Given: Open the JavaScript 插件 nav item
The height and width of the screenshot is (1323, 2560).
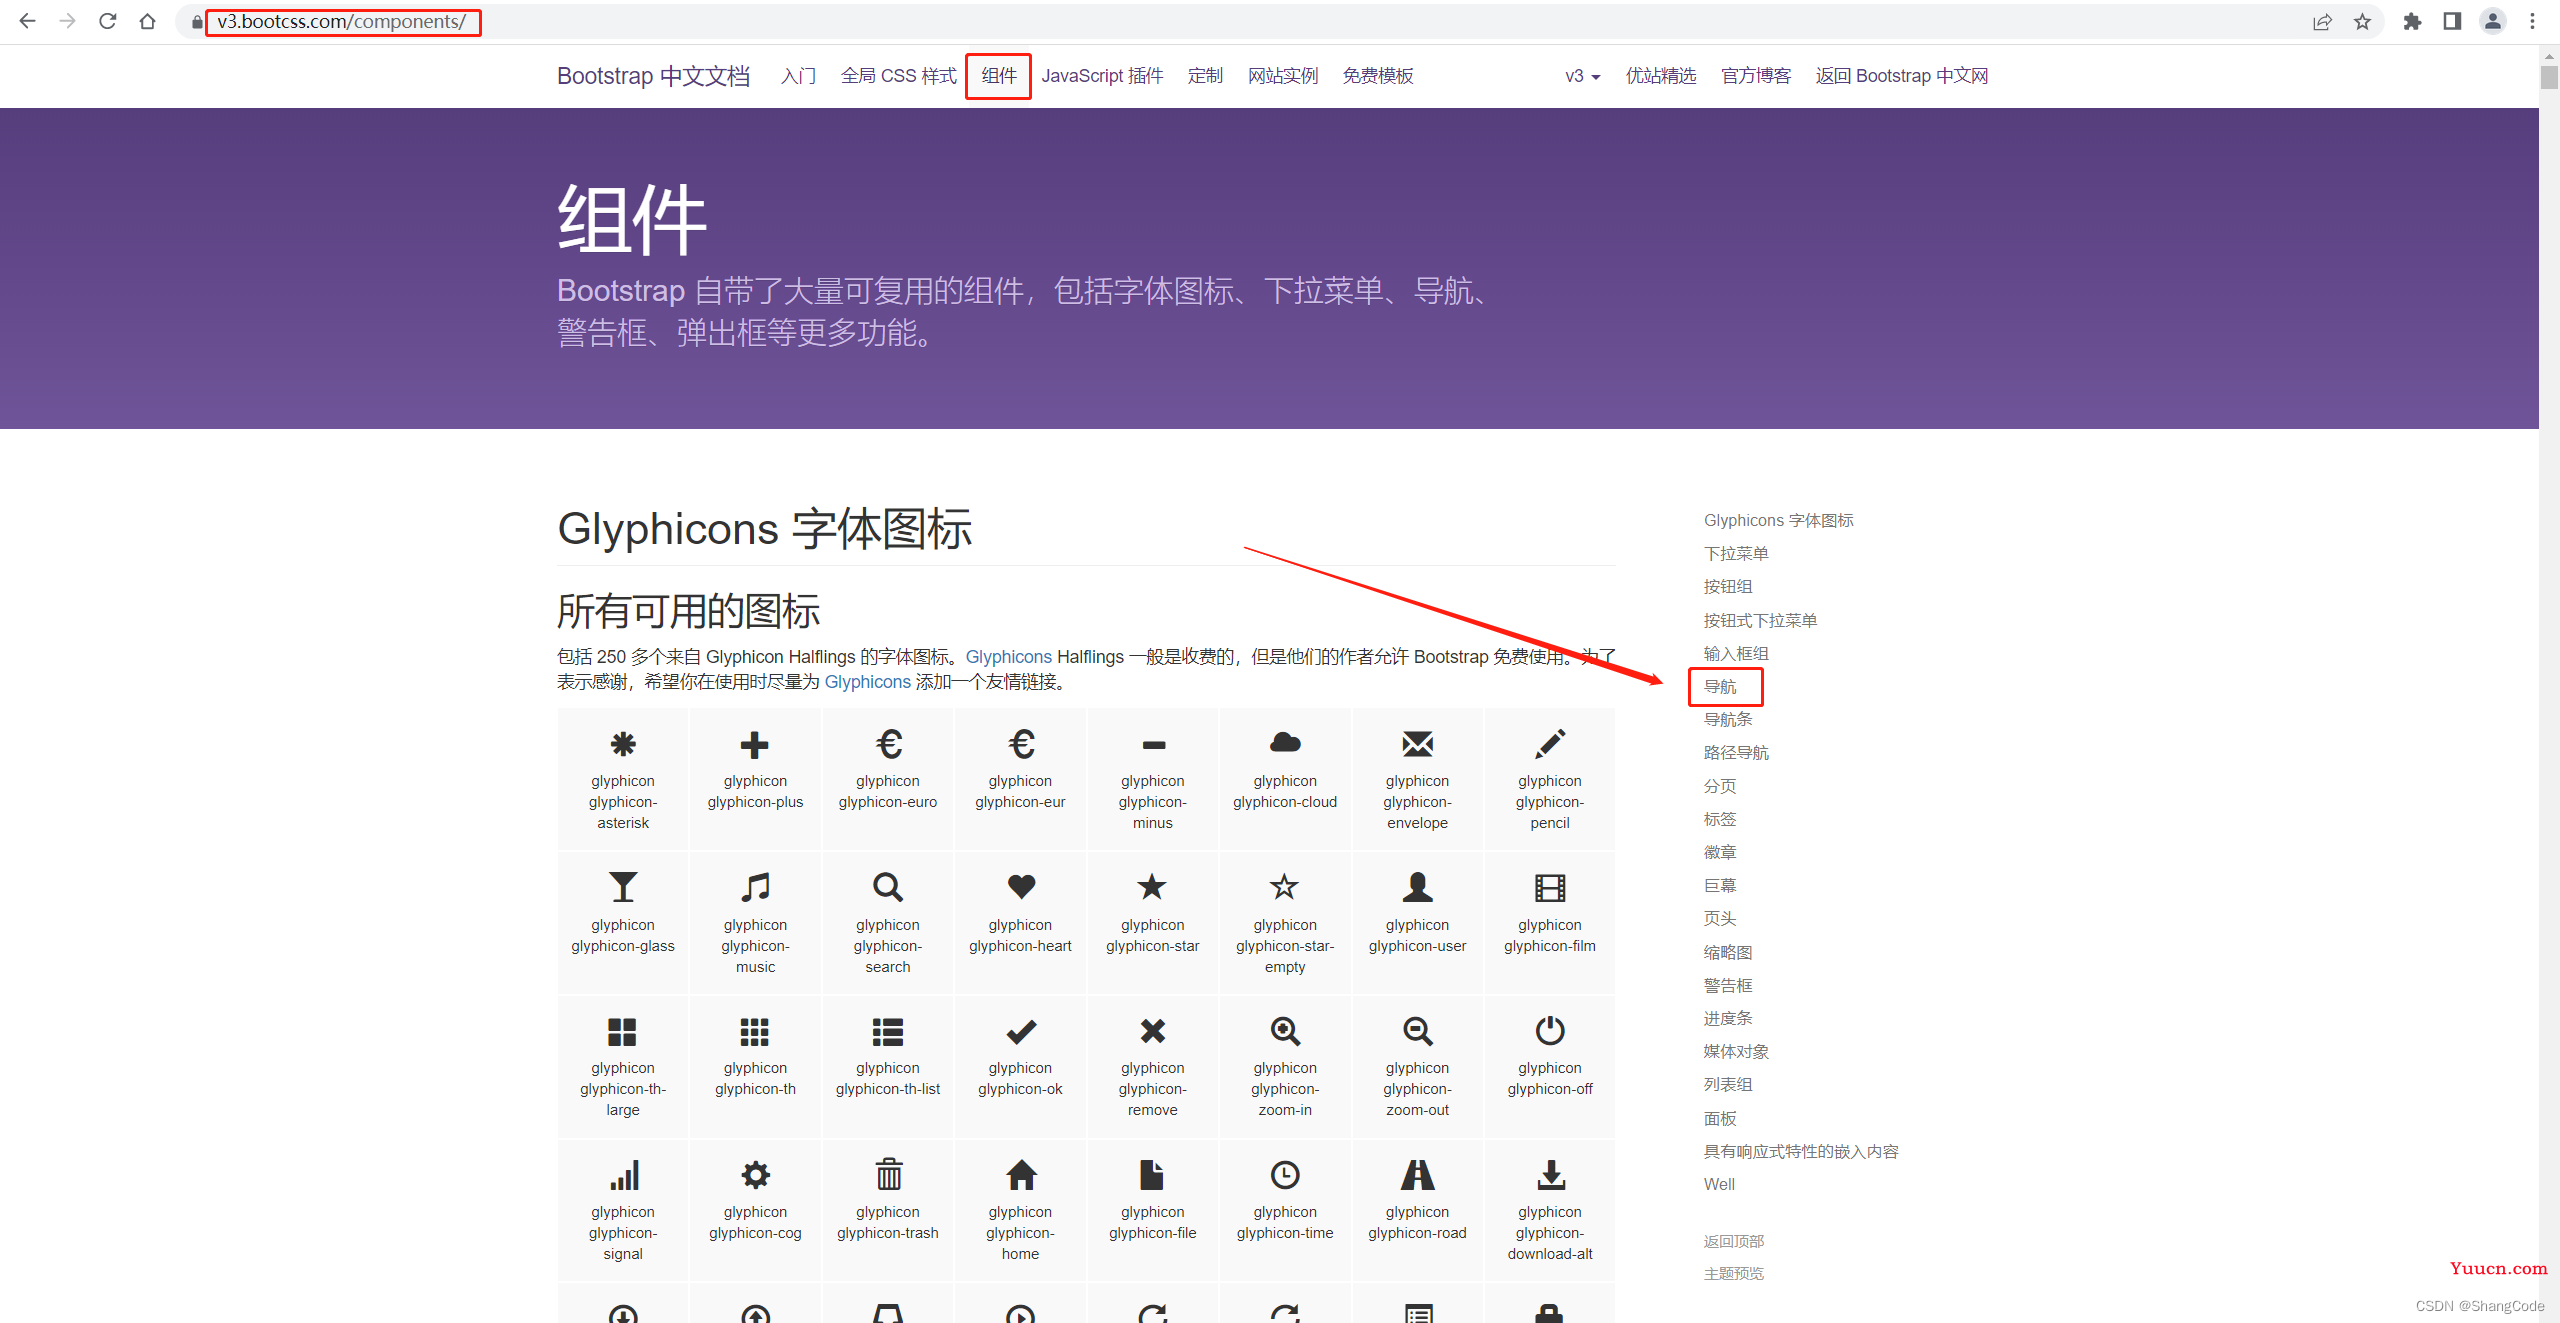Looking at the screenshot, I should tap(1102, 76).
